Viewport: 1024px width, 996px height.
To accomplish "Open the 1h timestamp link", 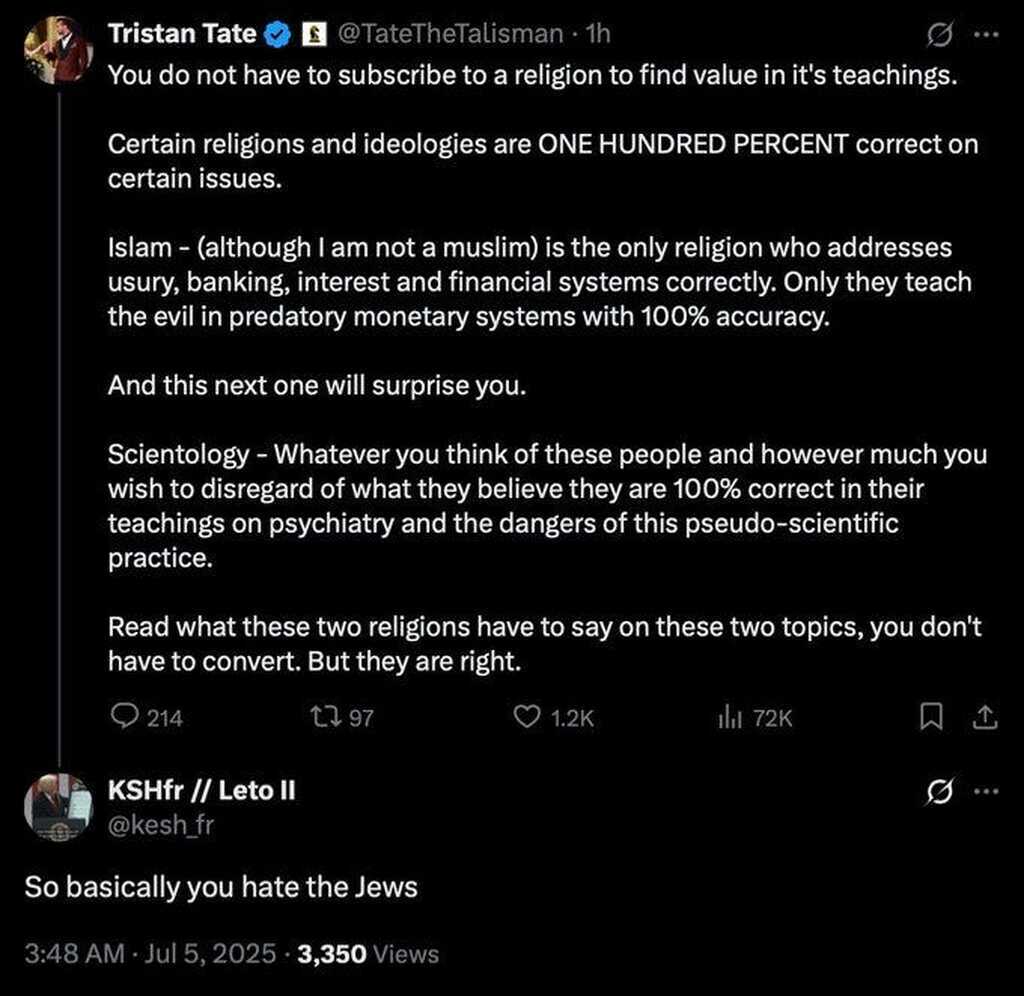I will click(597, 34).
